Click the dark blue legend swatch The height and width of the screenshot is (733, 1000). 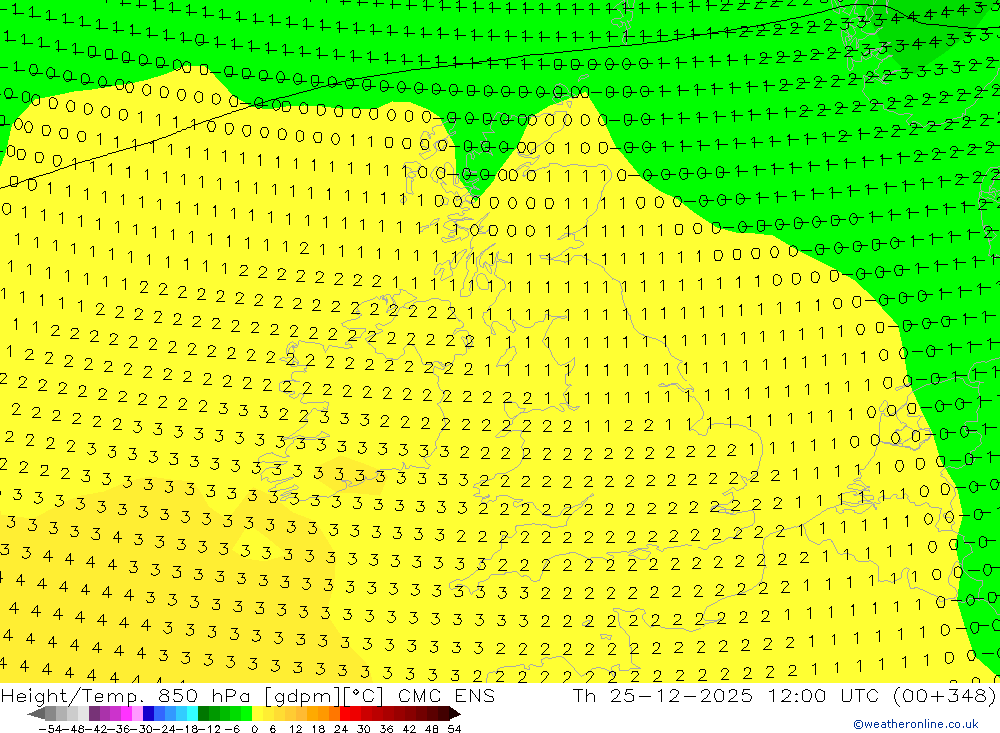(x=149, y=714)
